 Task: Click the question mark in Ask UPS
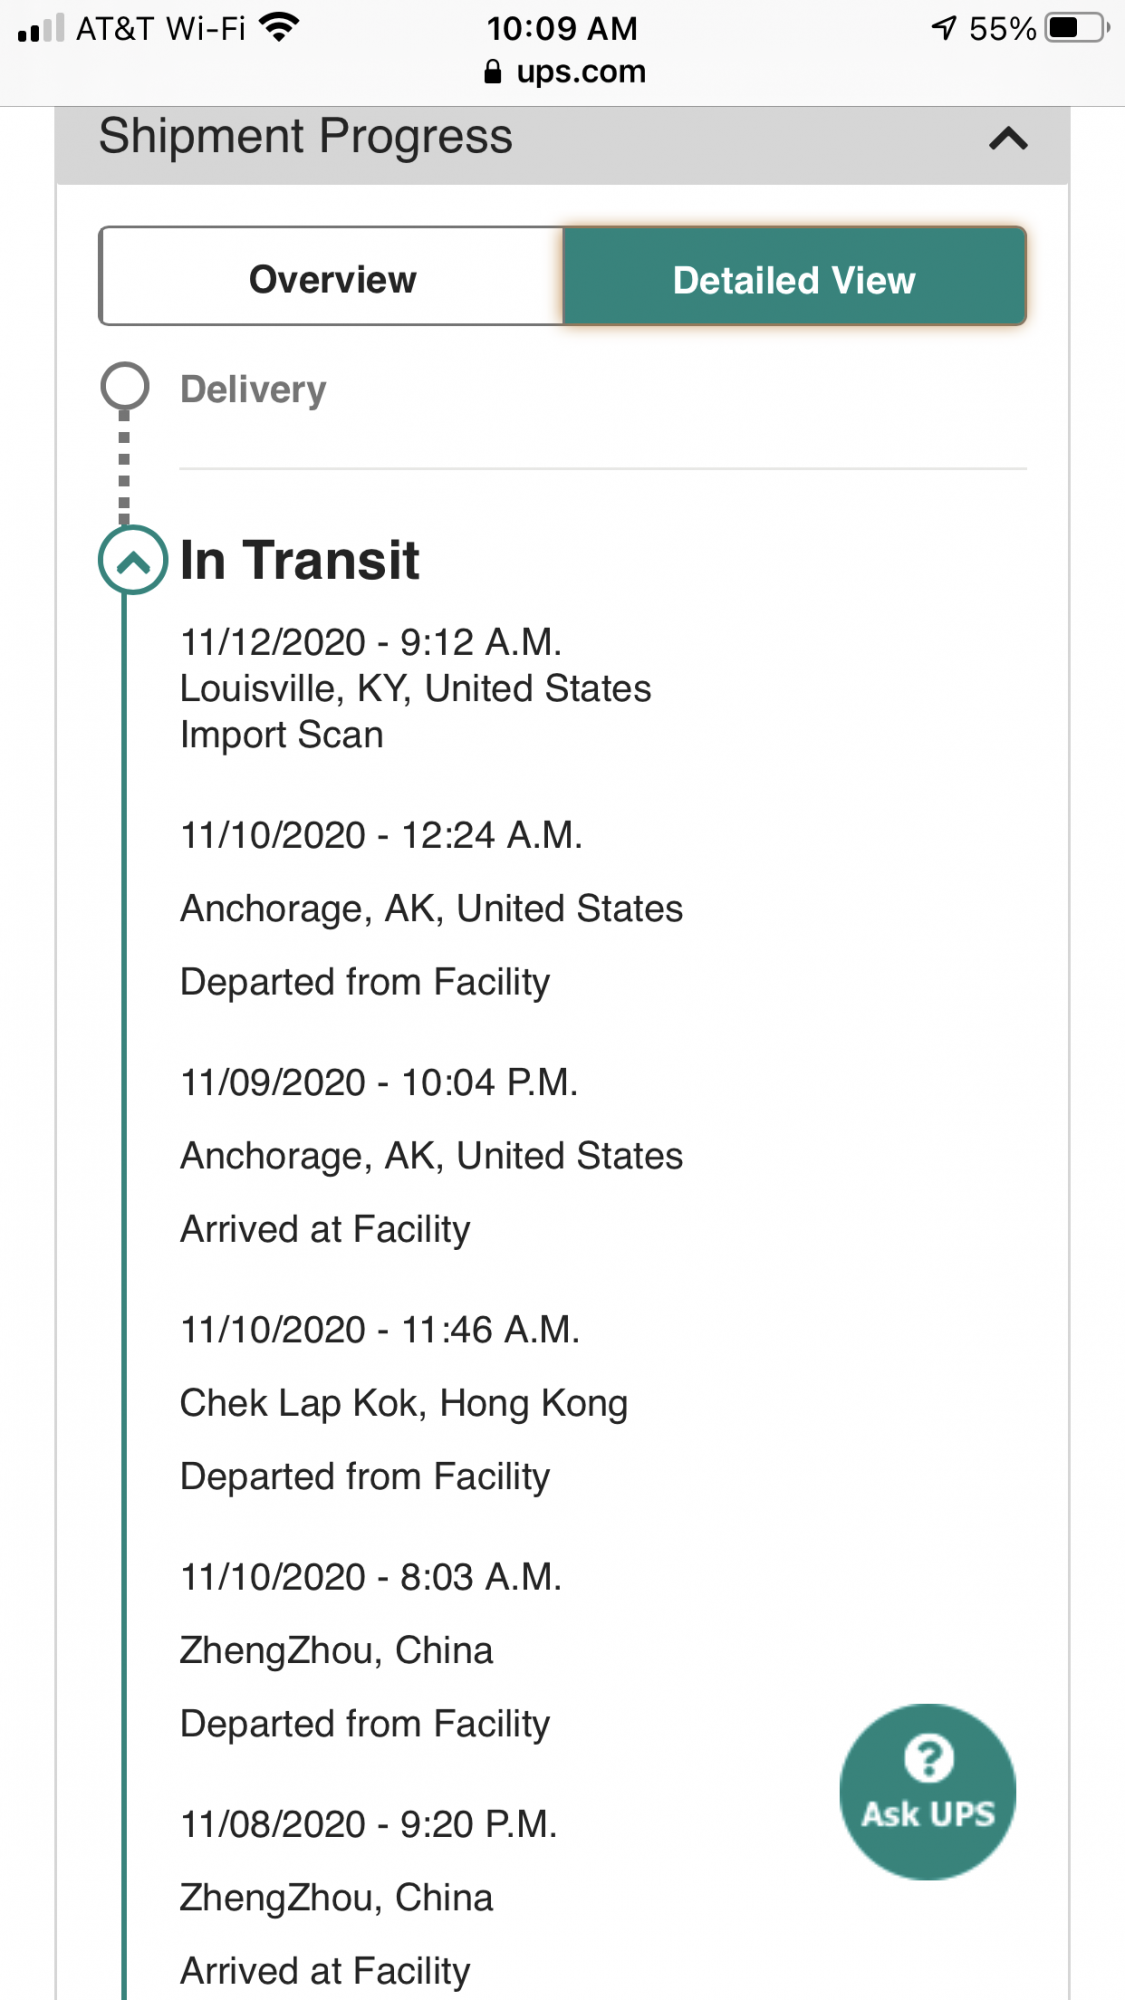click(929, 1758)
